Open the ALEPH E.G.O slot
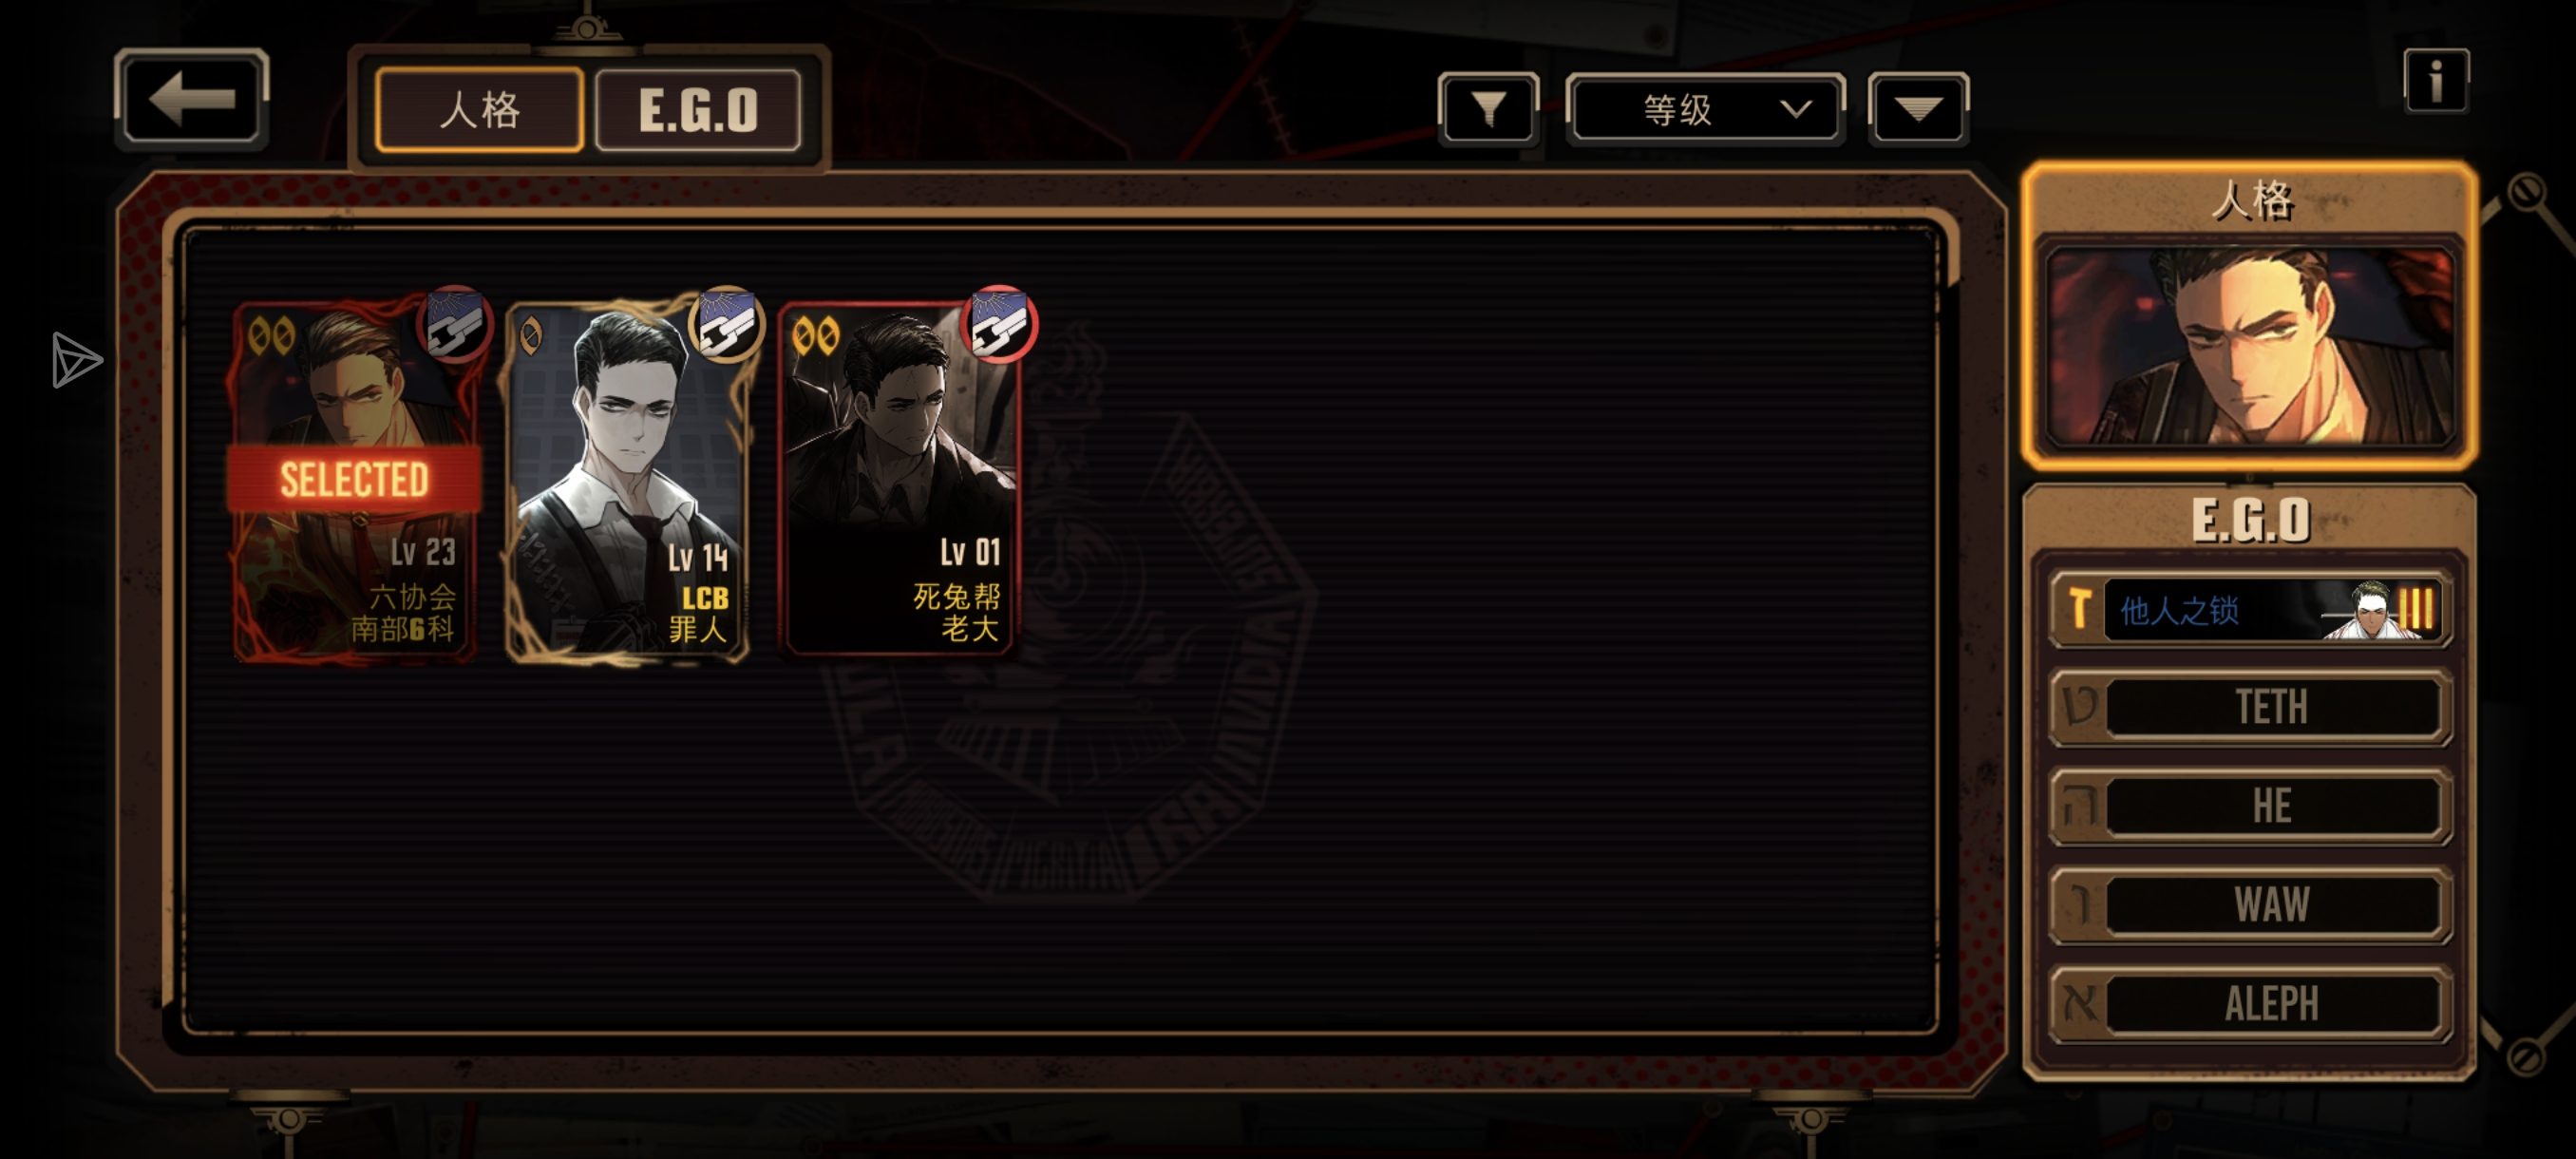The height and width of the screenshot is (1159, 2576). point(2250,1004)
